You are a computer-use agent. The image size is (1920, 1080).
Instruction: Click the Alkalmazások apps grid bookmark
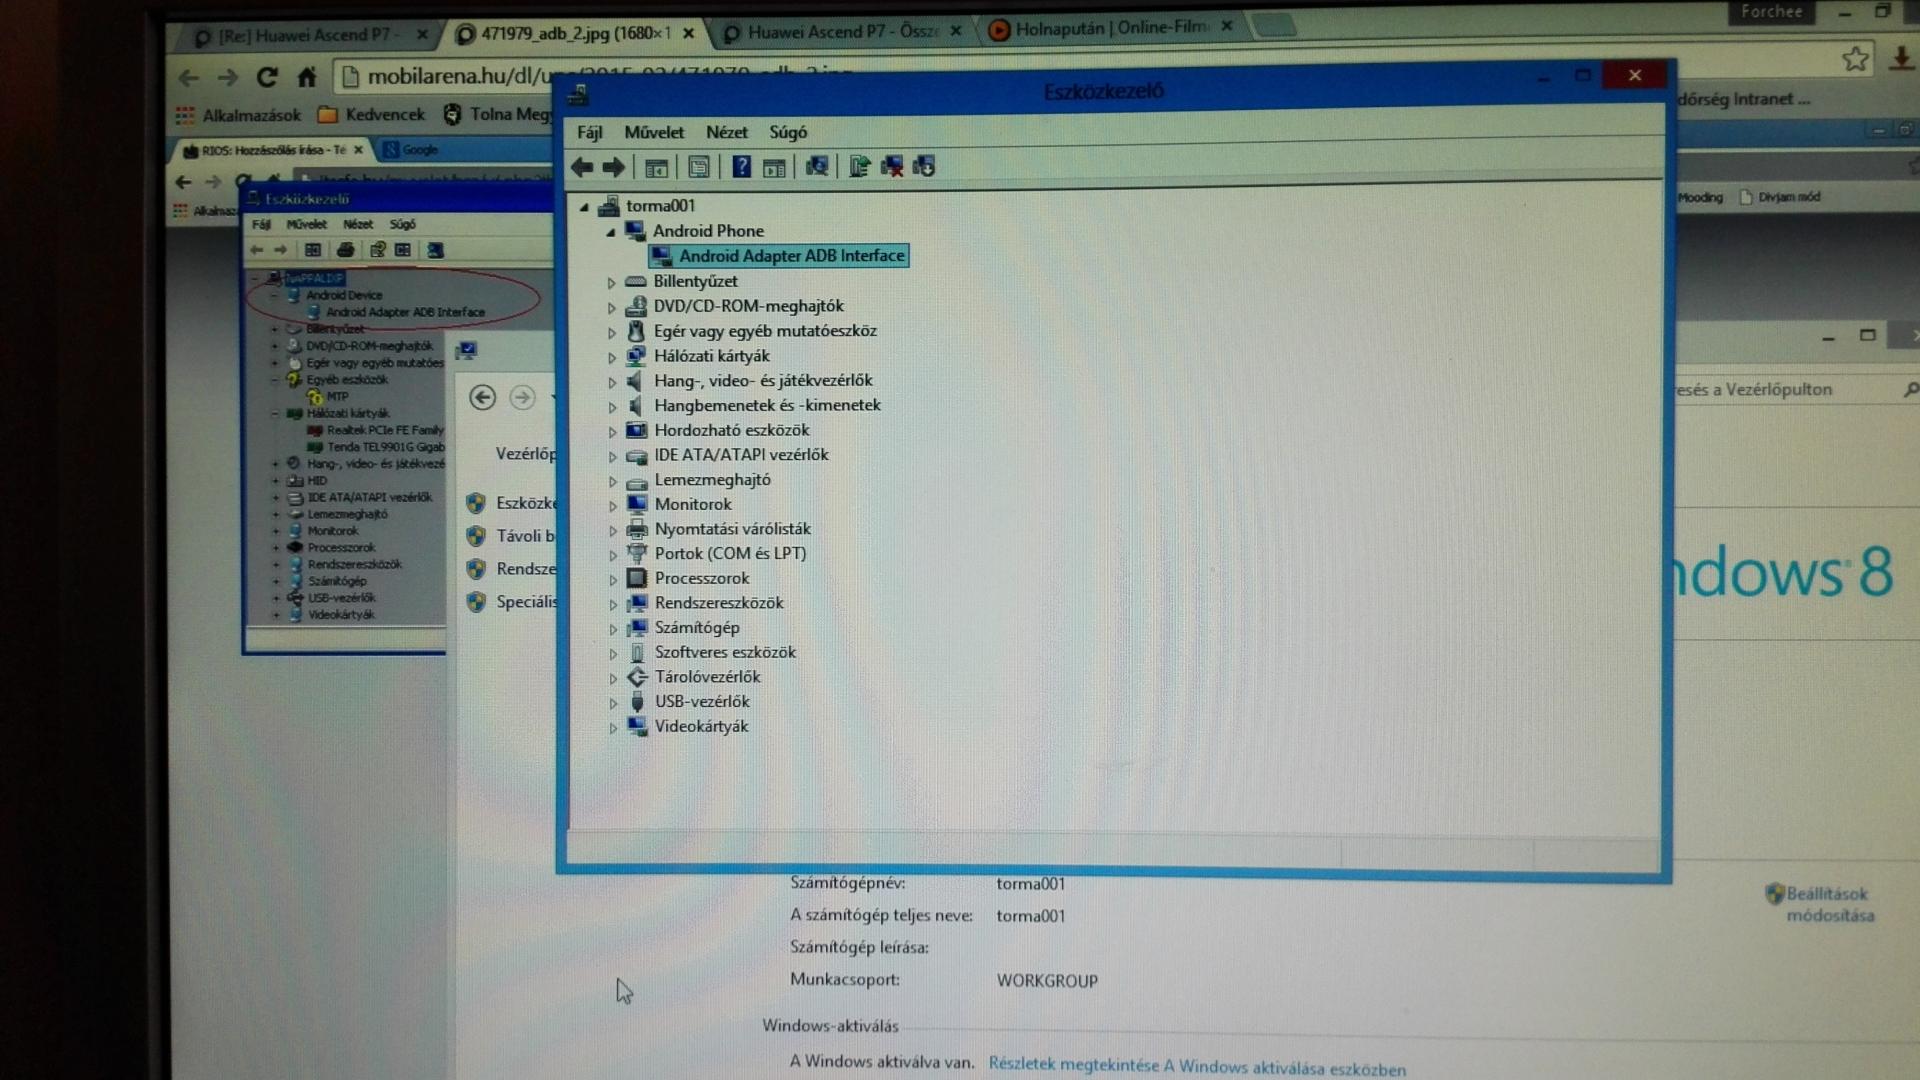click(238, 115)
